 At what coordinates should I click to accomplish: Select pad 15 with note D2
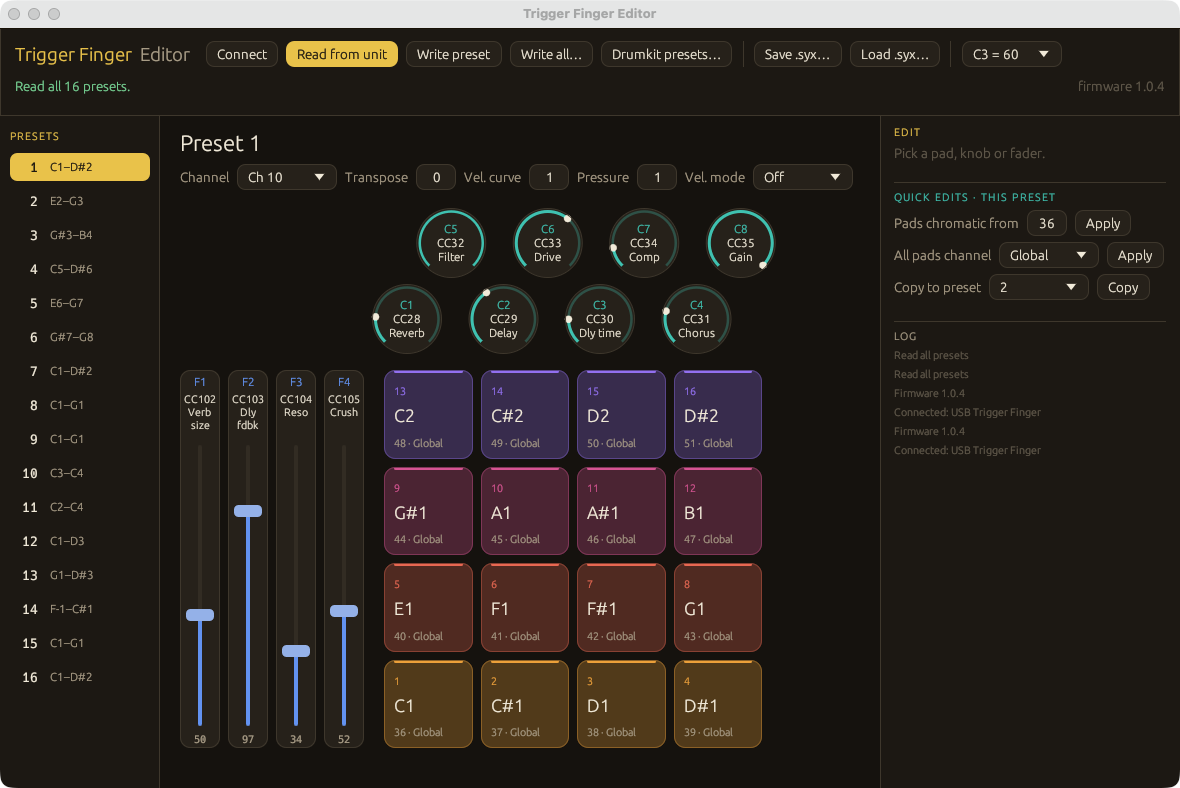tap(621, 415)
